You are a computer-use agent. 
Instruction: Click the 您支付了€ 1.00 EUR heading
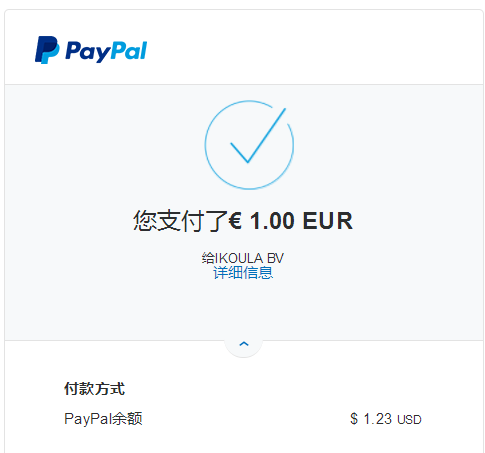pos(243,221)
